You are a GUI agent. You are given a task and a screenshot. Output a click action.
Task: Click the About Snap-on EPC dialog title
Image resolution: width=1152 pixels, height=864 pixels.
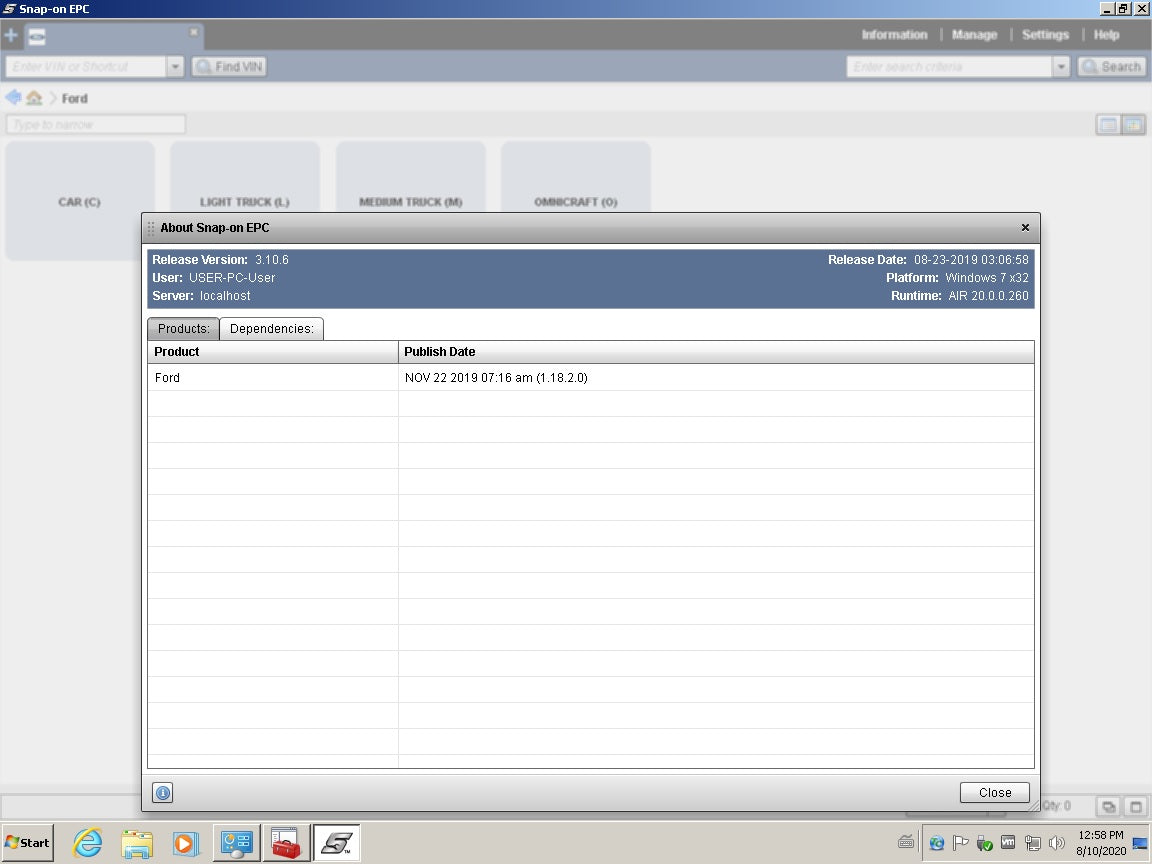215,228
